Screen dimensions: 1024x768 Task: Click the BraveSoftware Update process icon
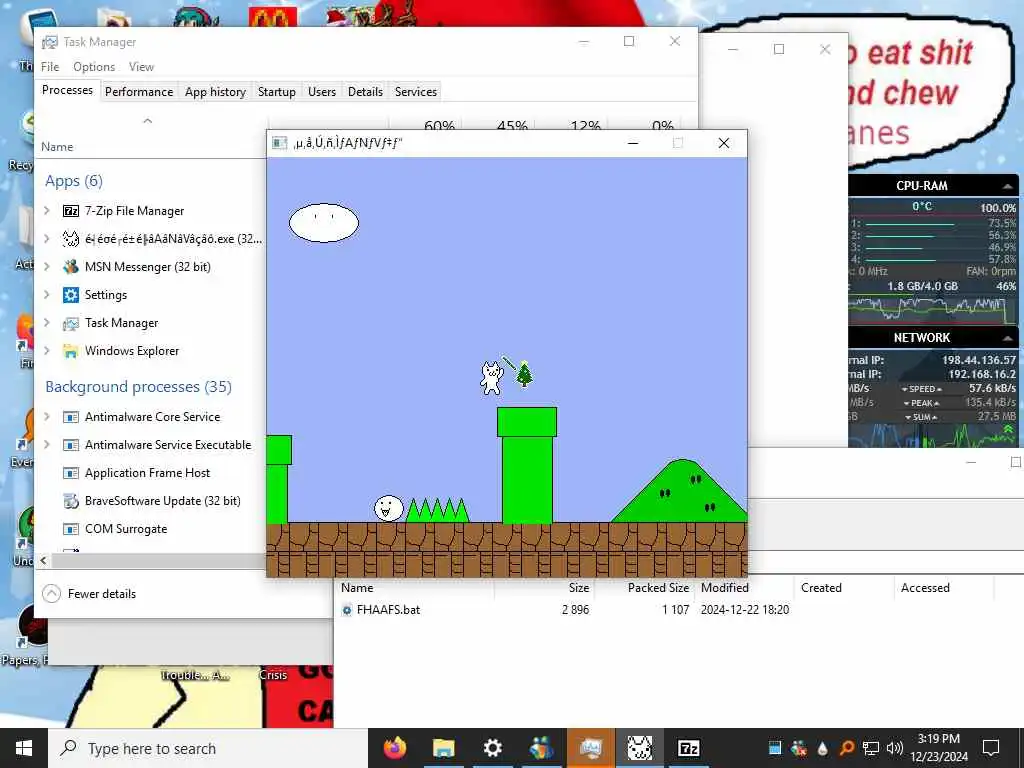71,501
